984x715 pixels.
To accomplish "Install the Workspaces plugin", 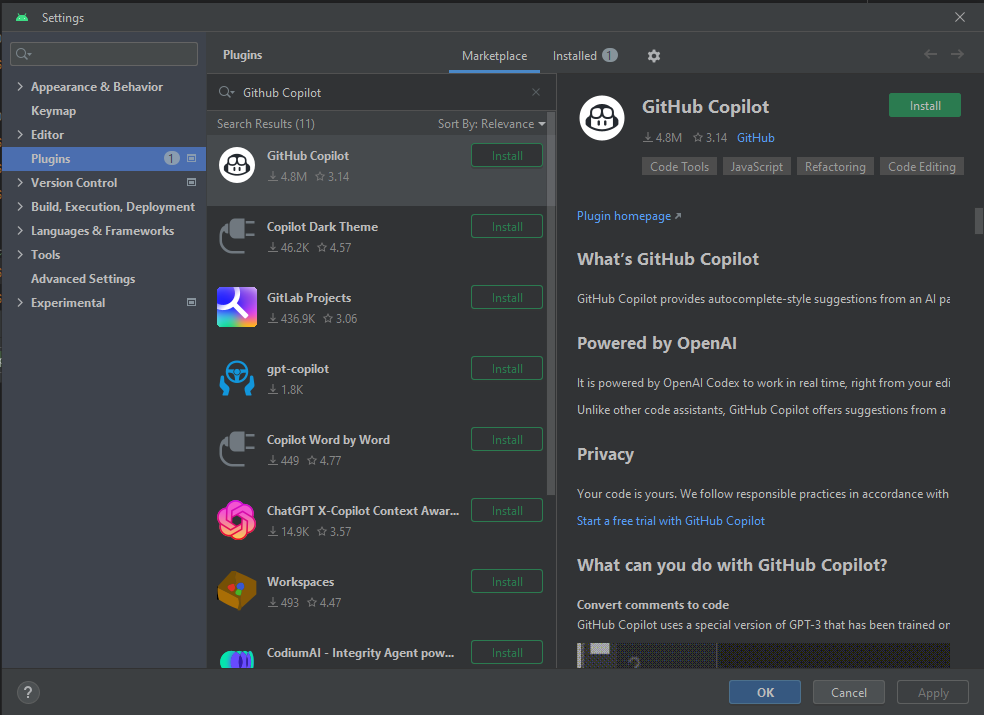I will (x=506, y=581).
